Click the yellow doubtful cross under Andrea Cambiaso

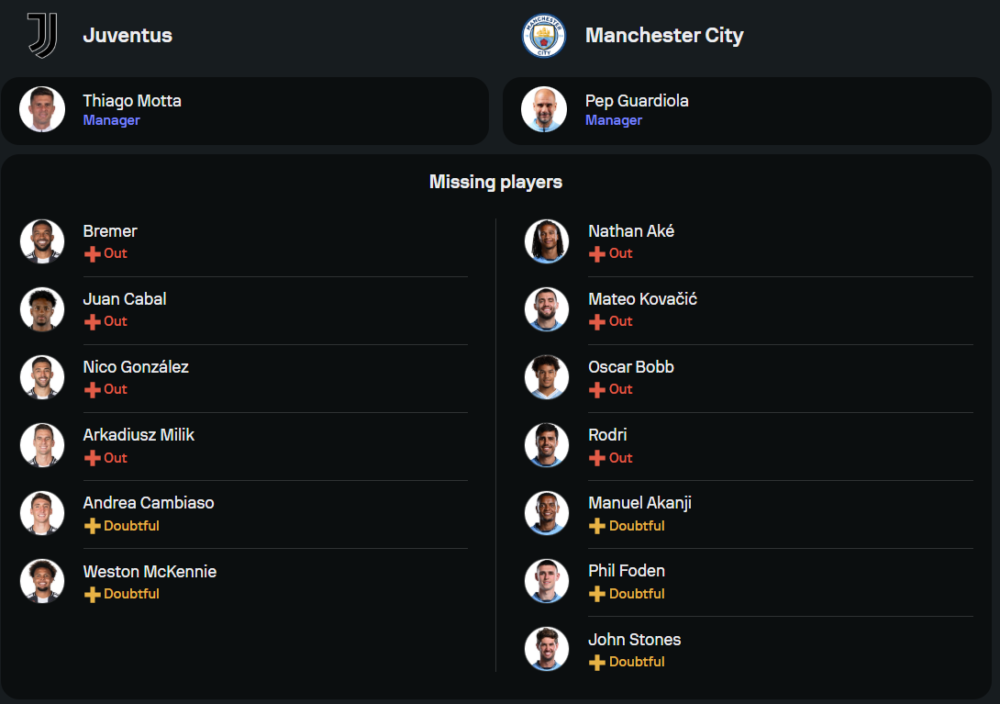(92, 526)
